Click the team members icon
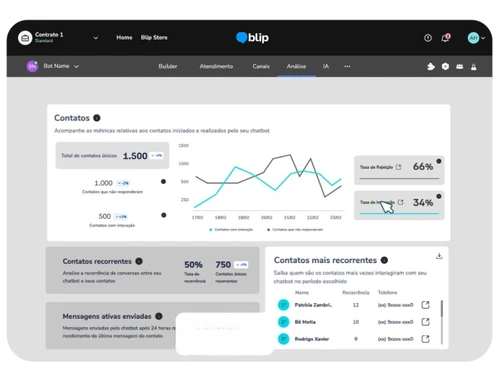 click(460, 67)
